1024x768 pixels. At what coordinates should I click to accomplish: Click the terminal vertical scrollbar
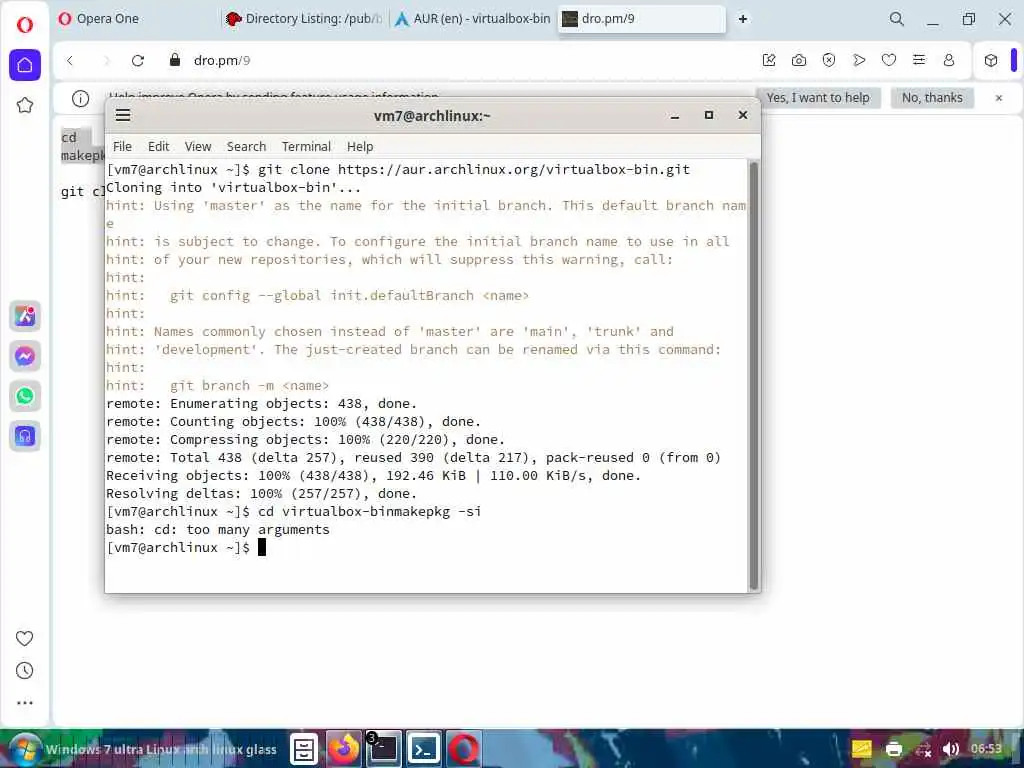[754, 376]
